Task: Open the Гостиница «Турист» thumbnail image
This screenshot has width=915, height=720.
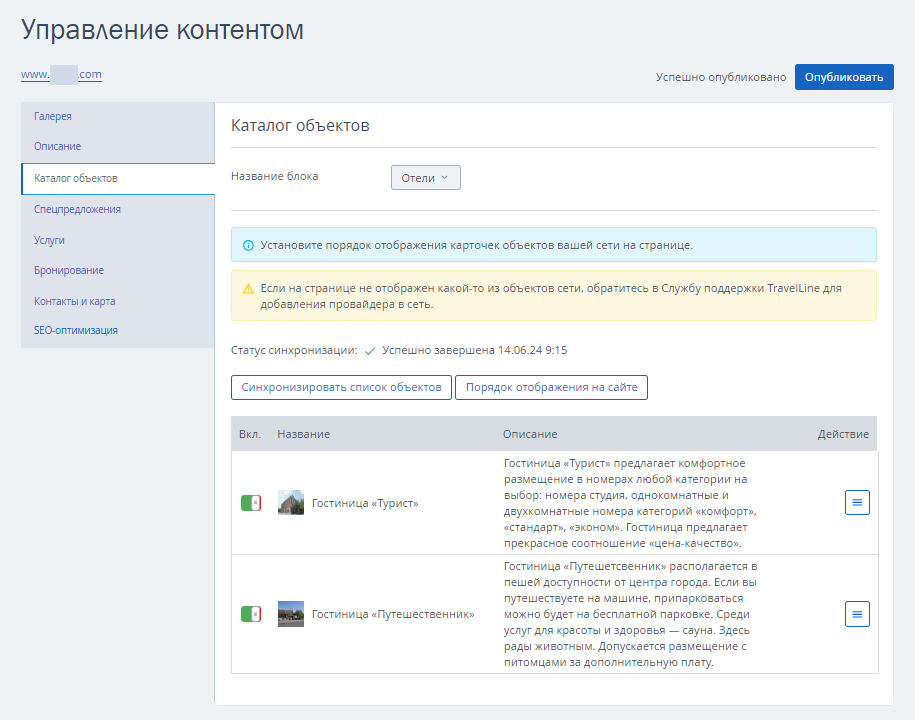Action: tap(291, 502)
